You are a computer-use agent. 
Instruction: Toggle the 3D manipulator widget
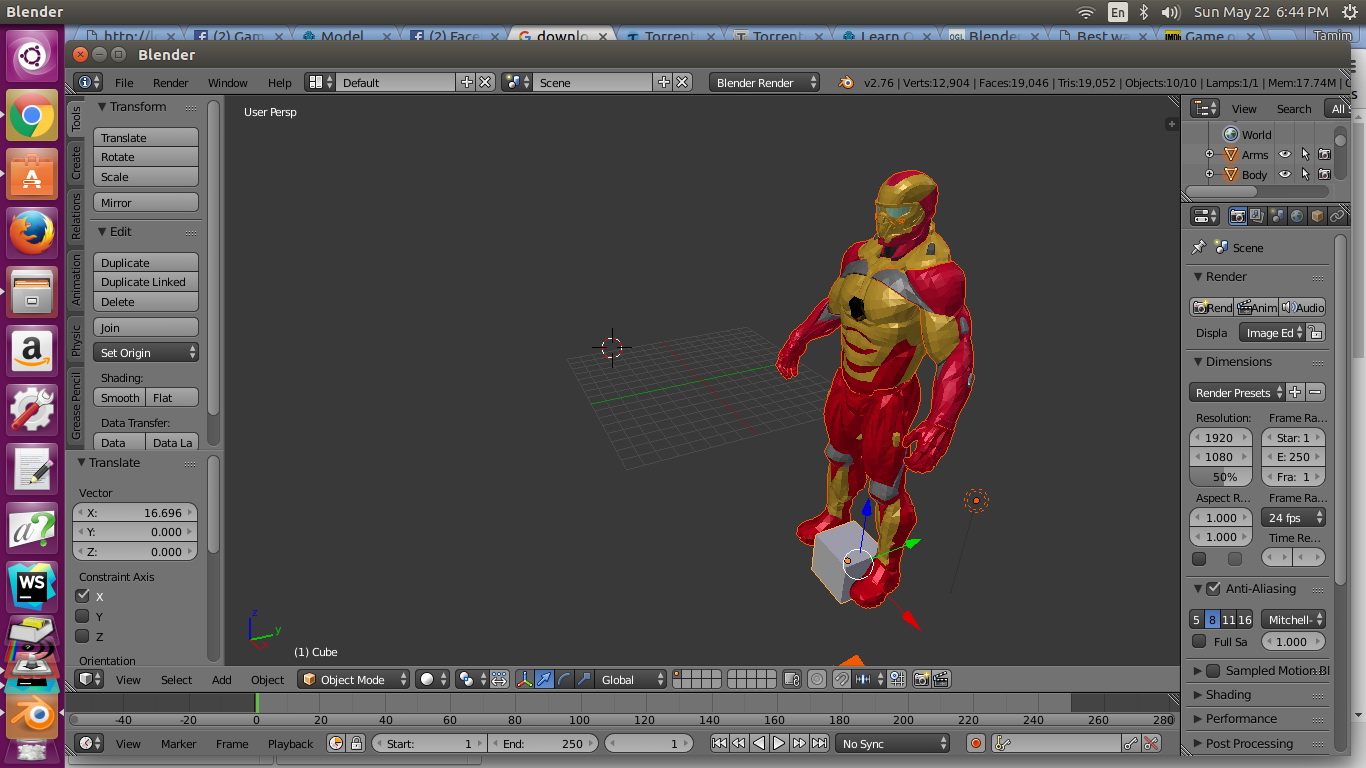click(x=524, y=679)
